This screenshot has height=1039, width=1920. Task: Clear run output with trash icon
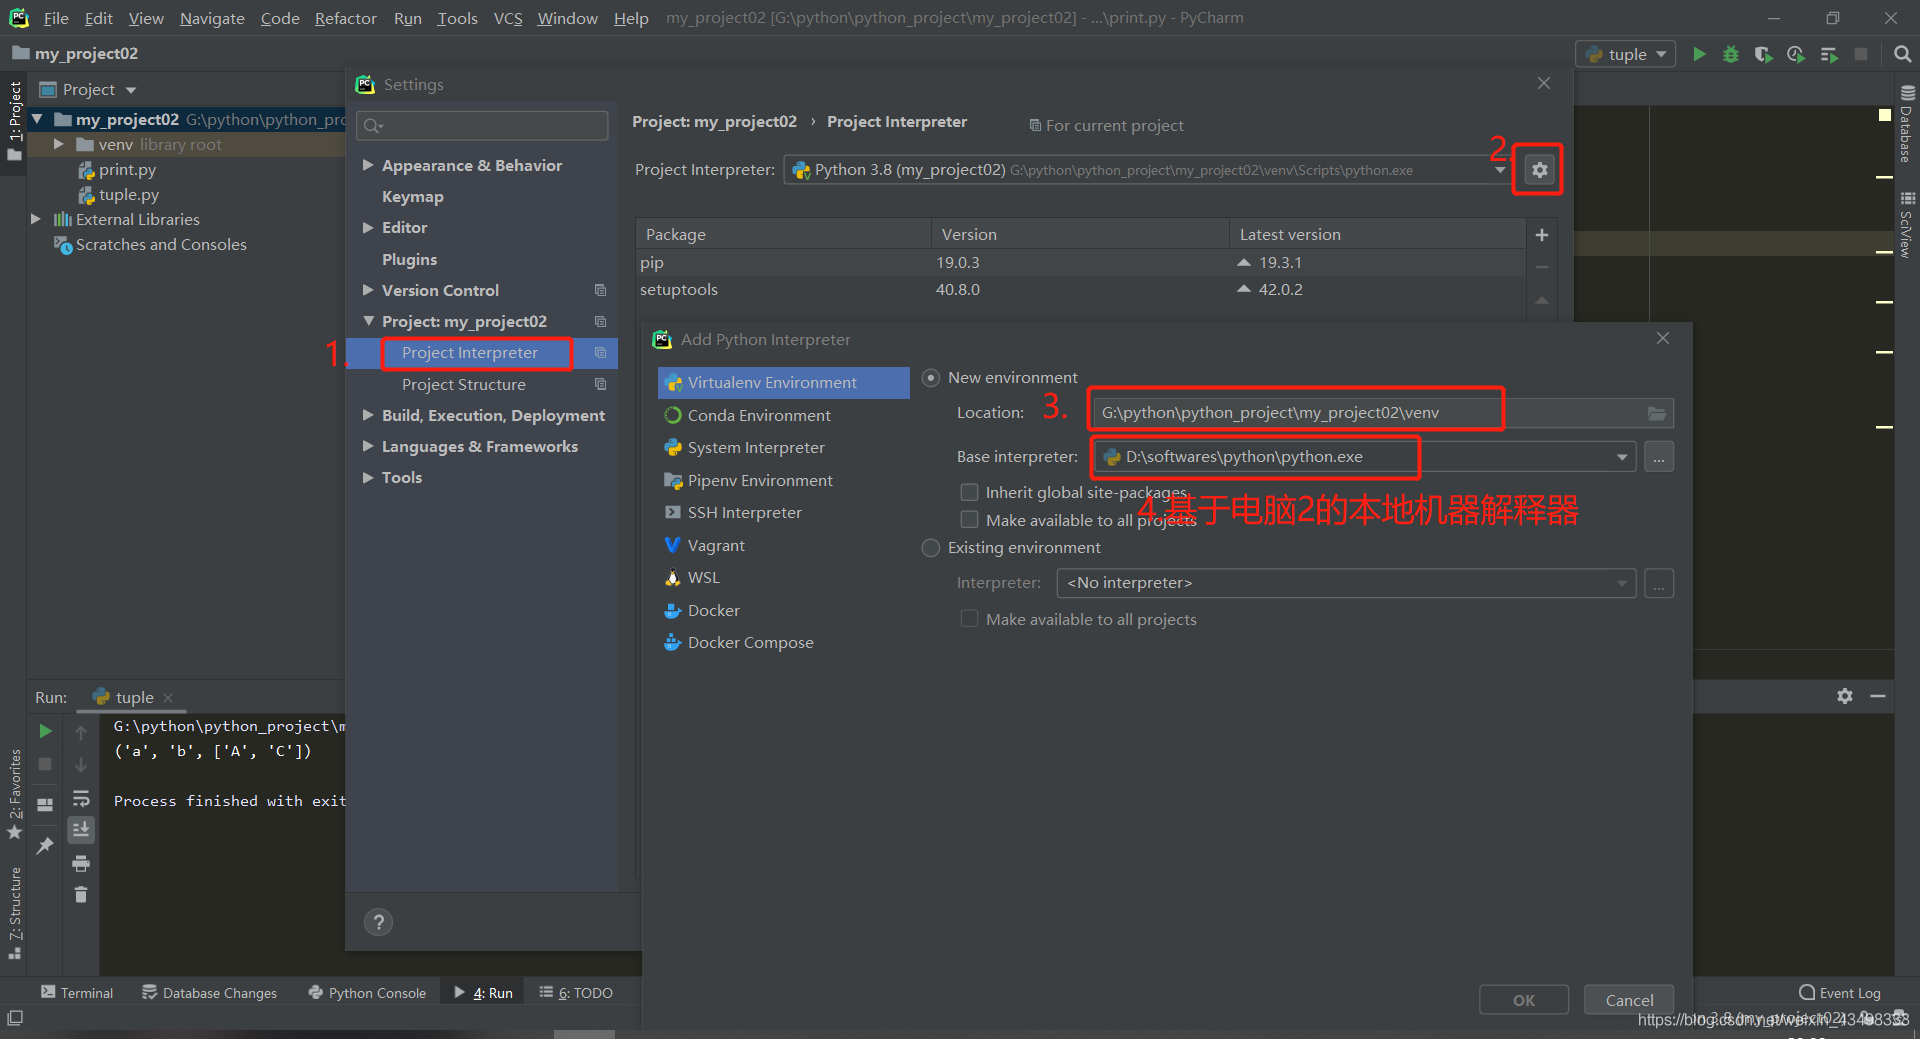(x=81, y=894)
